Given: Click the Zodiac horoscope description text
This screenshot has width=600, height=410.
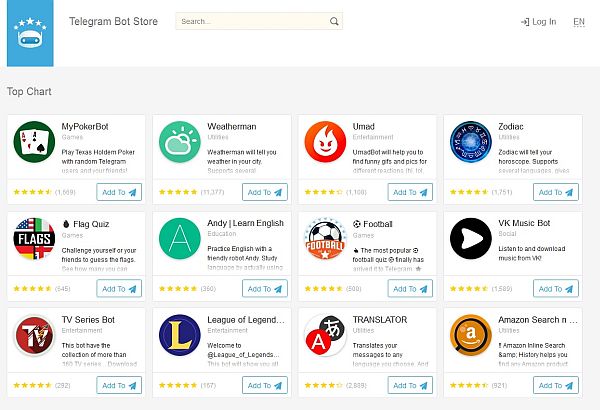Looking at the screenshot, I should tap(533, 161).
